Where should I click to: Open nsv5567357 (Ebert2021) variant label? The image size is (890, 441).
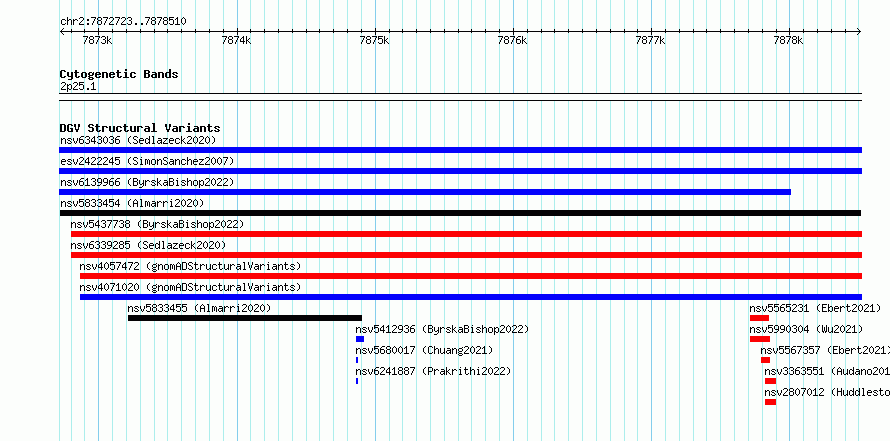[x=825, y=350]
